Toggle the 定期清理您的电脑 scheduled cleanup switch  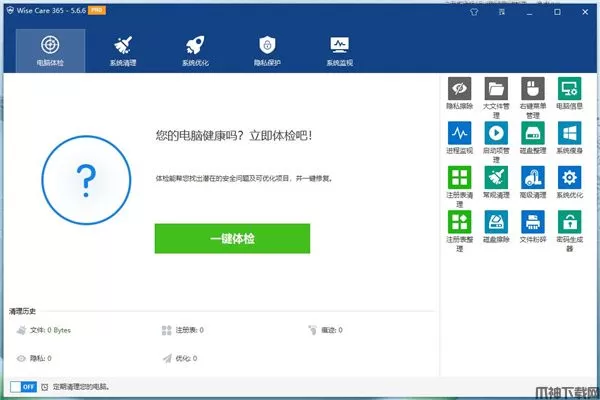[22, 386]
